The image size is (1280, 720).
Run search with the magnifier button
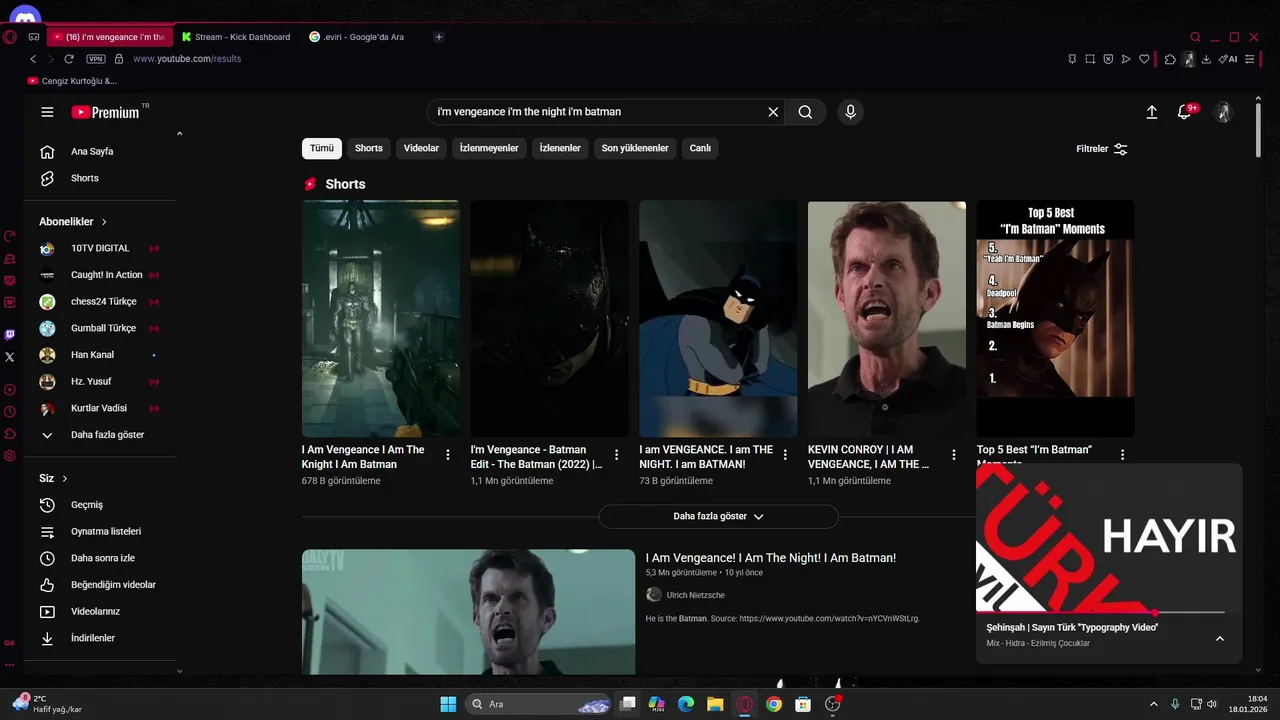pos(805,112)
